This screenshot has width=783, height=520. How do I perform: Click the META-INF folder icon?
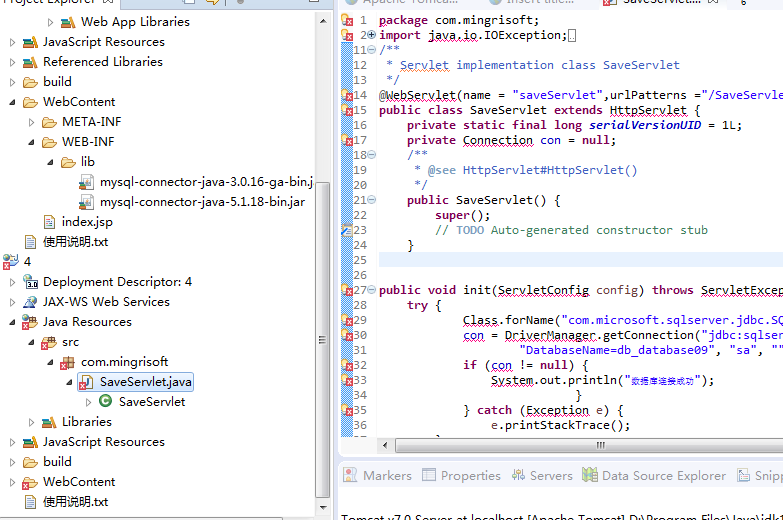[x=49, y=122]
